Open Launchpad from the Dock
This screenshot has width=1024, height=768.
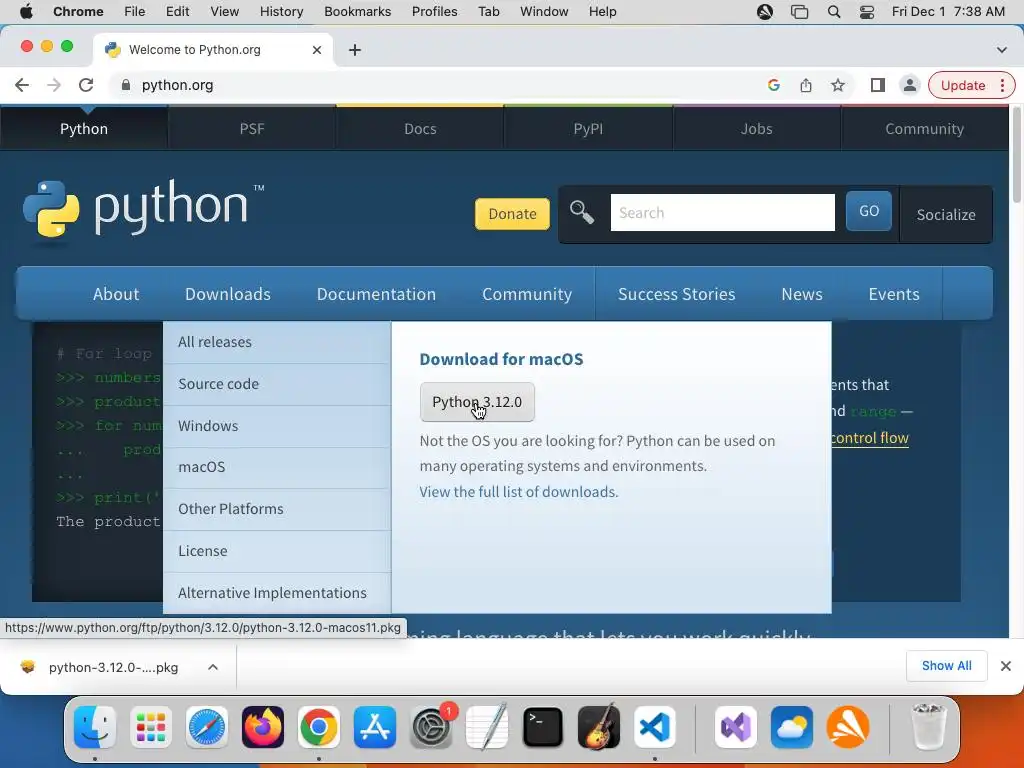[x=151, y=727]
